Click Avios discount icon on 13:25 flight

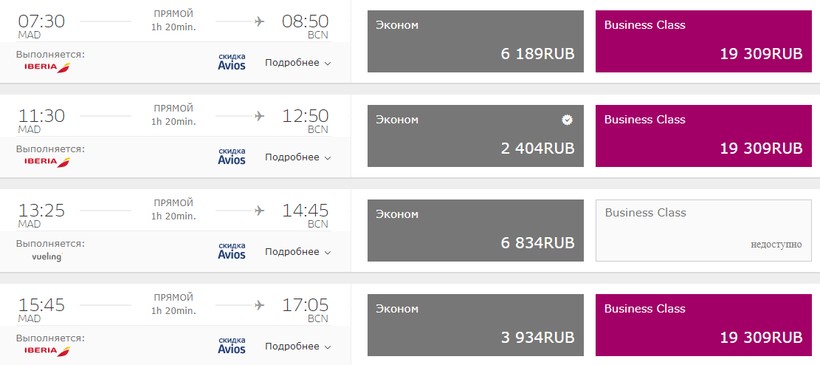coord(232,251)
